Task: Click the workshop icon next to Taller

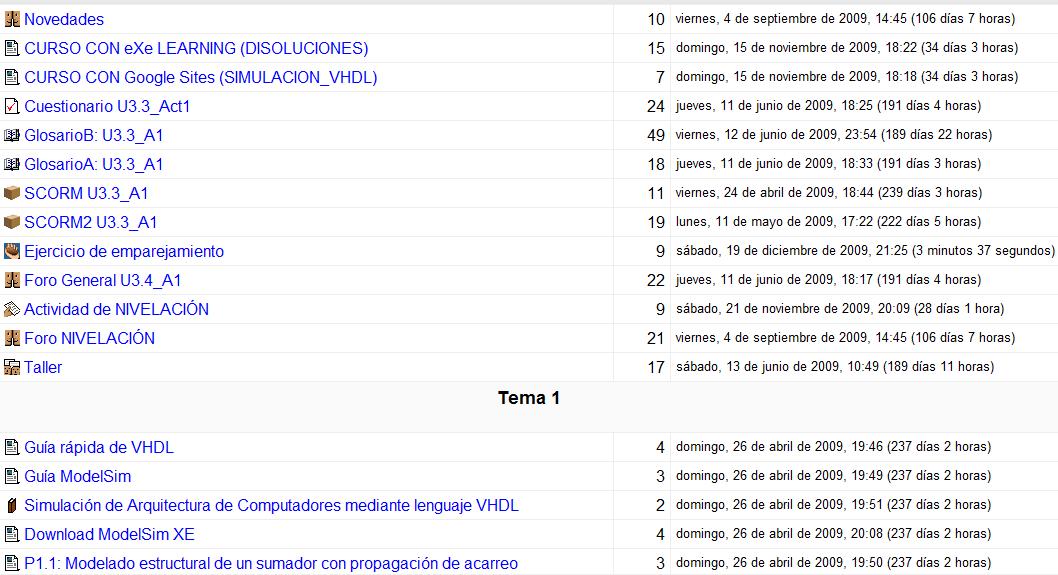Action: click(12, 367)
